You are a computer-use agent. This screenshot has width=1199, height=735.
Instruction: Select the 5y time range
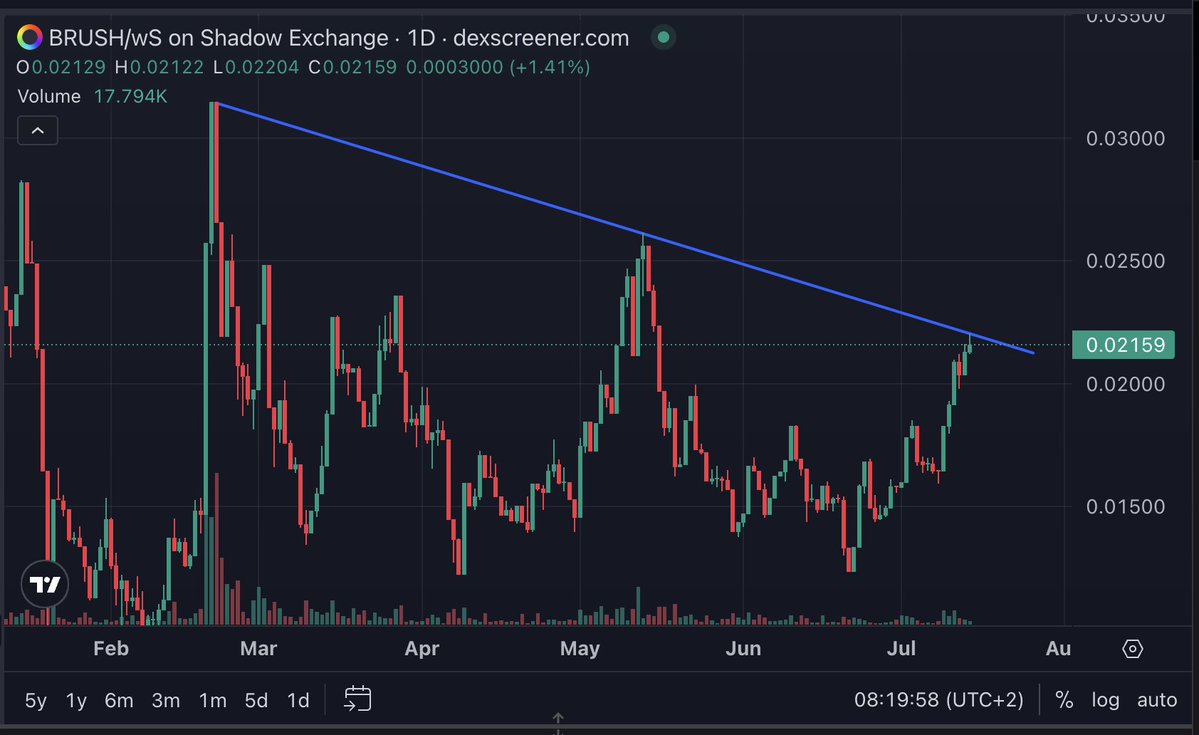click(x=36, y=700)
